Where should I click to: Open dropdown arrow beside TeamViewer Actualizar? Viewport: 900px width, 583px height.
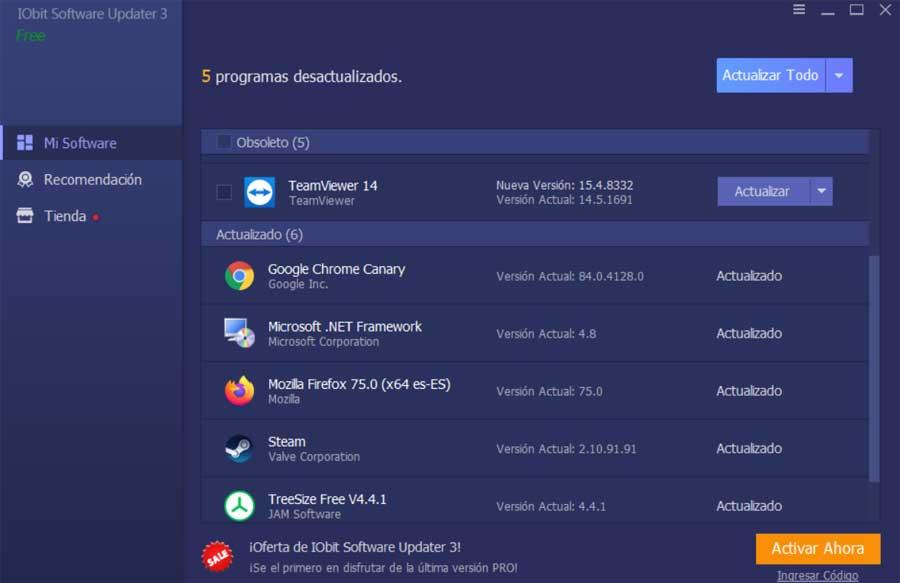pos(821,191)
